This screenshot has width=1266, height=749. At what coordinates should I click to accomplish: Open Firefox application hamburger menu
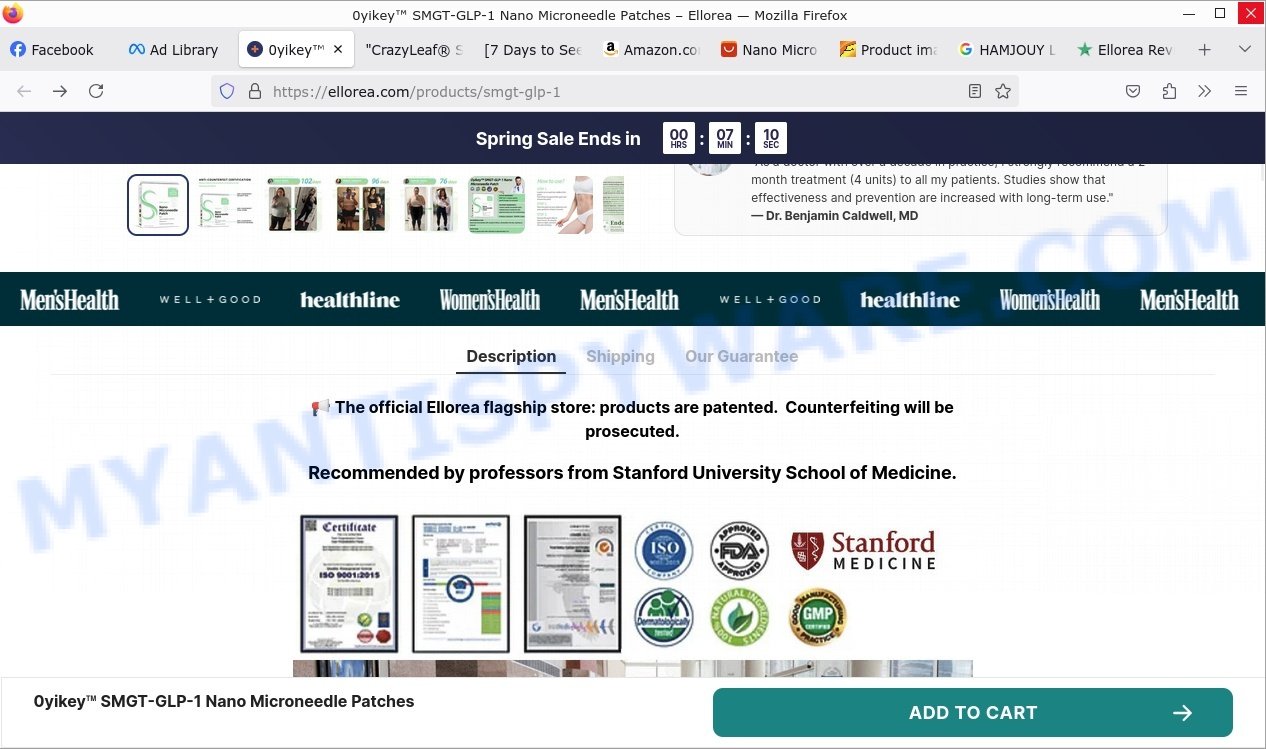point(1241,91)
